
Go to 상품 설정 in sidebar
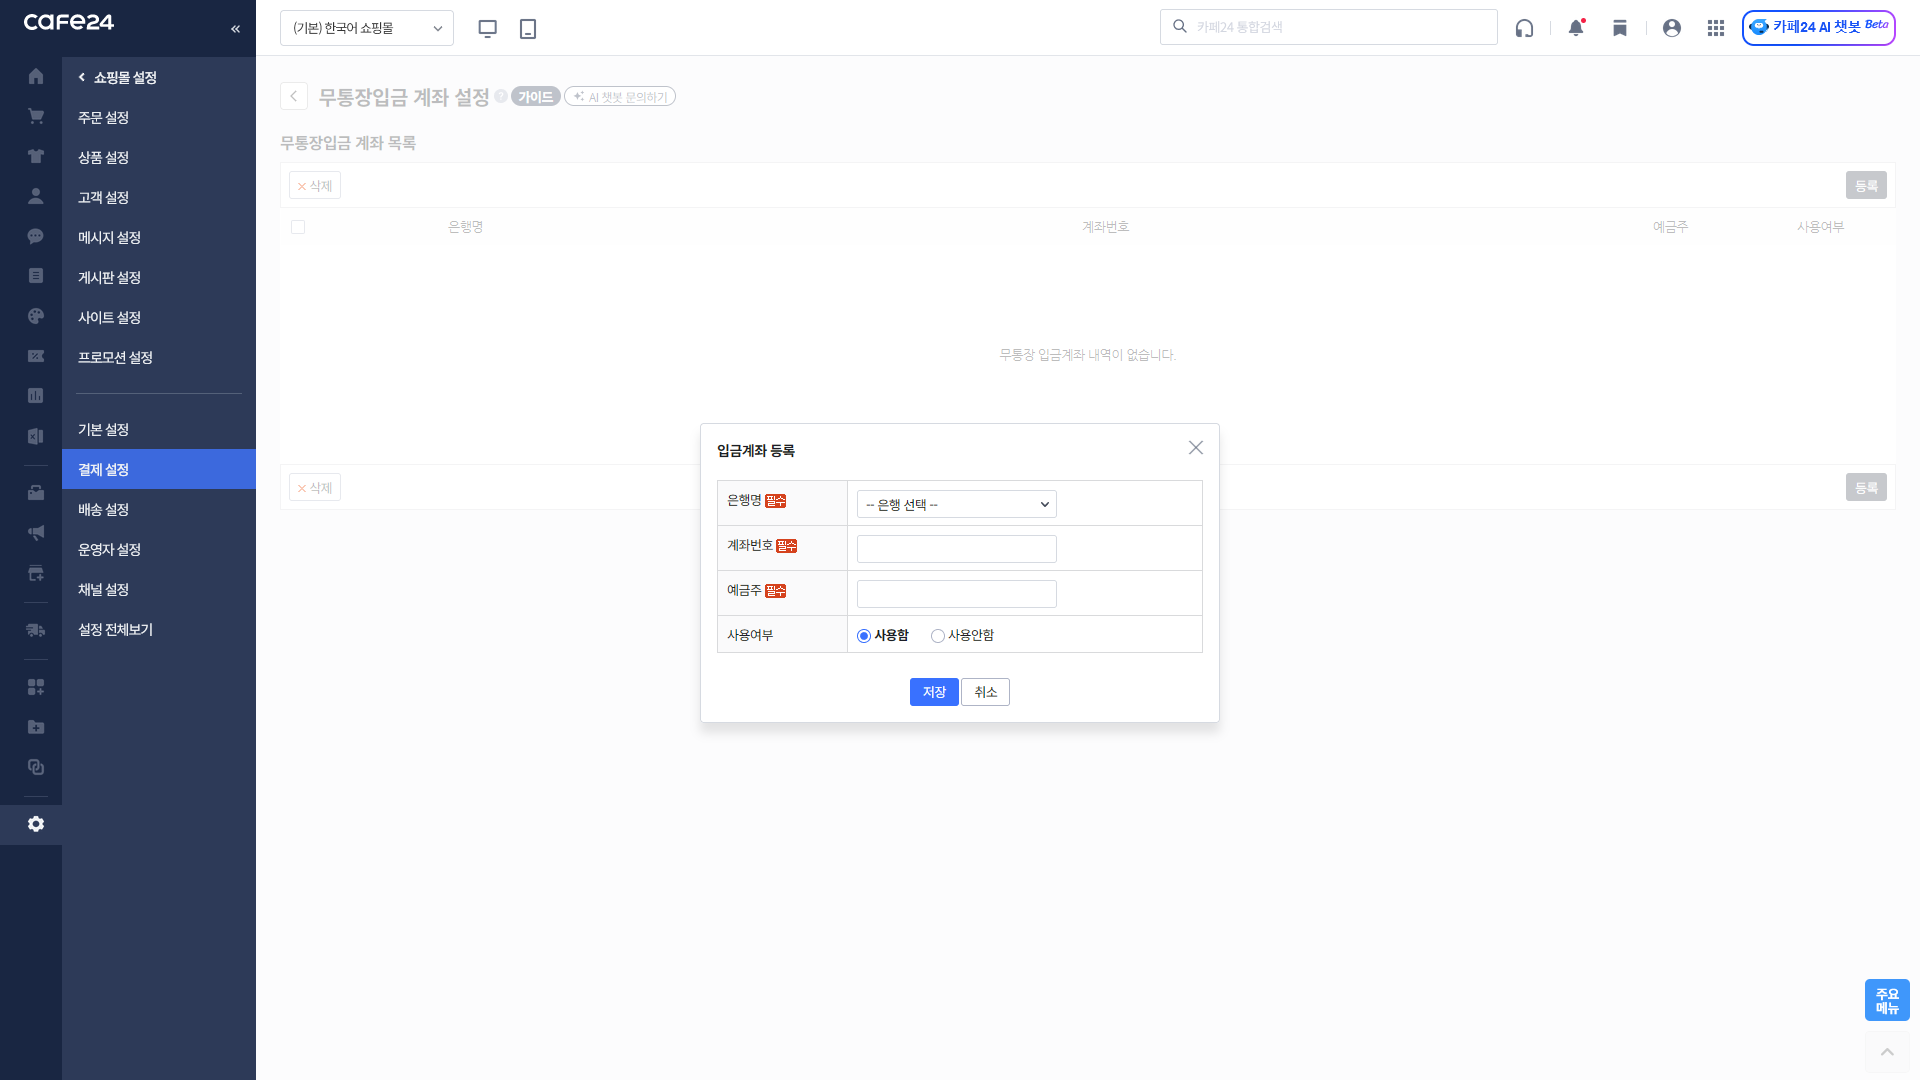click(104, 157)
